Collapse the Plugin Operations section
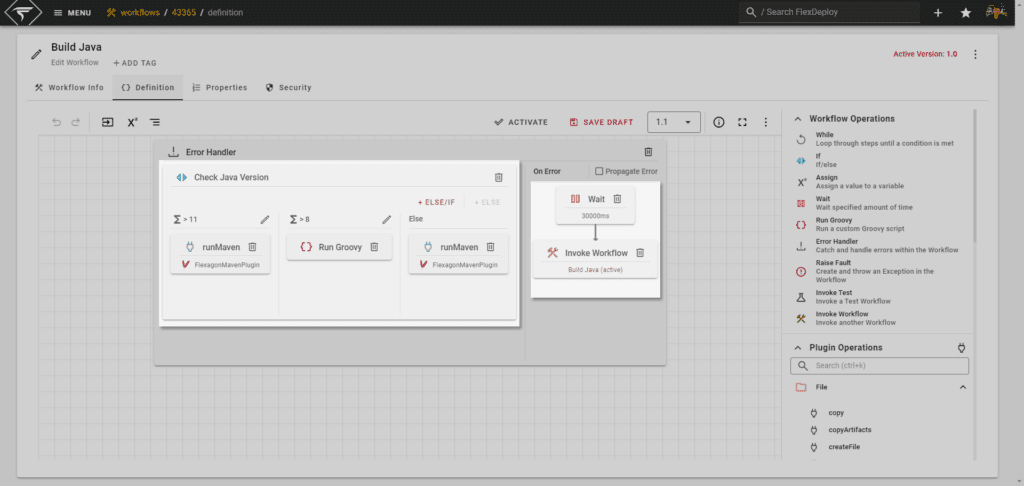The height and width of the screenshot is (486, 1024). [797, 348]
